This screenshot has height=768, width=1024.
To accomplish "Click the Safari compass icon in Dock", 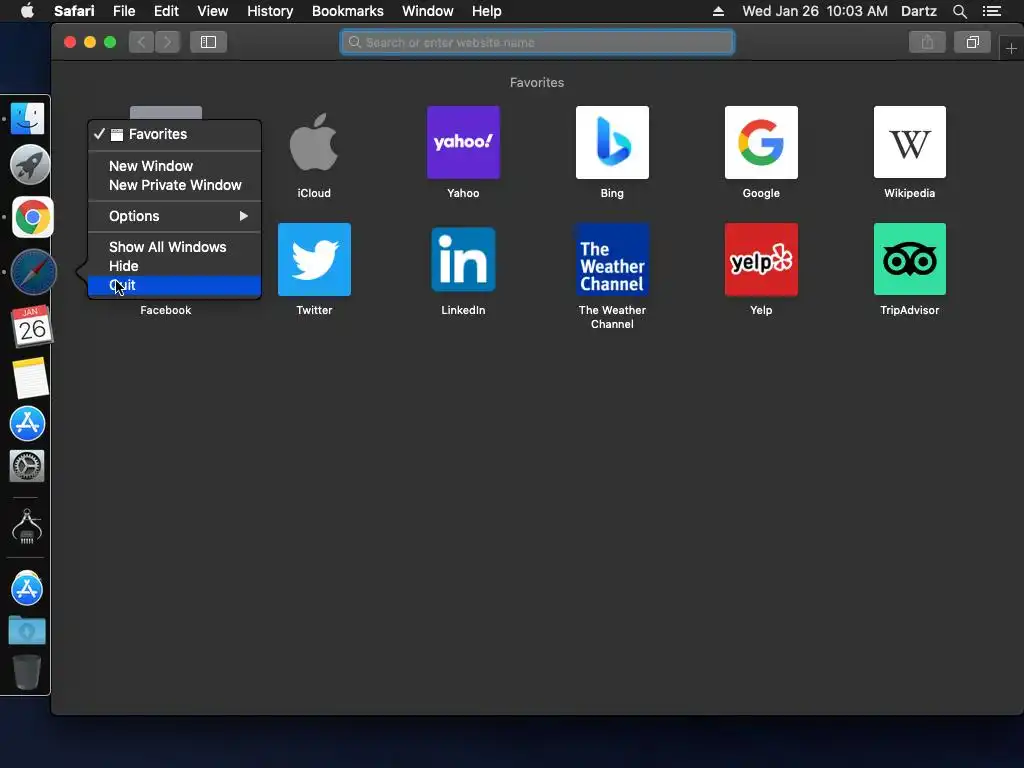I will pyautogui.click(x=33, y=272).
